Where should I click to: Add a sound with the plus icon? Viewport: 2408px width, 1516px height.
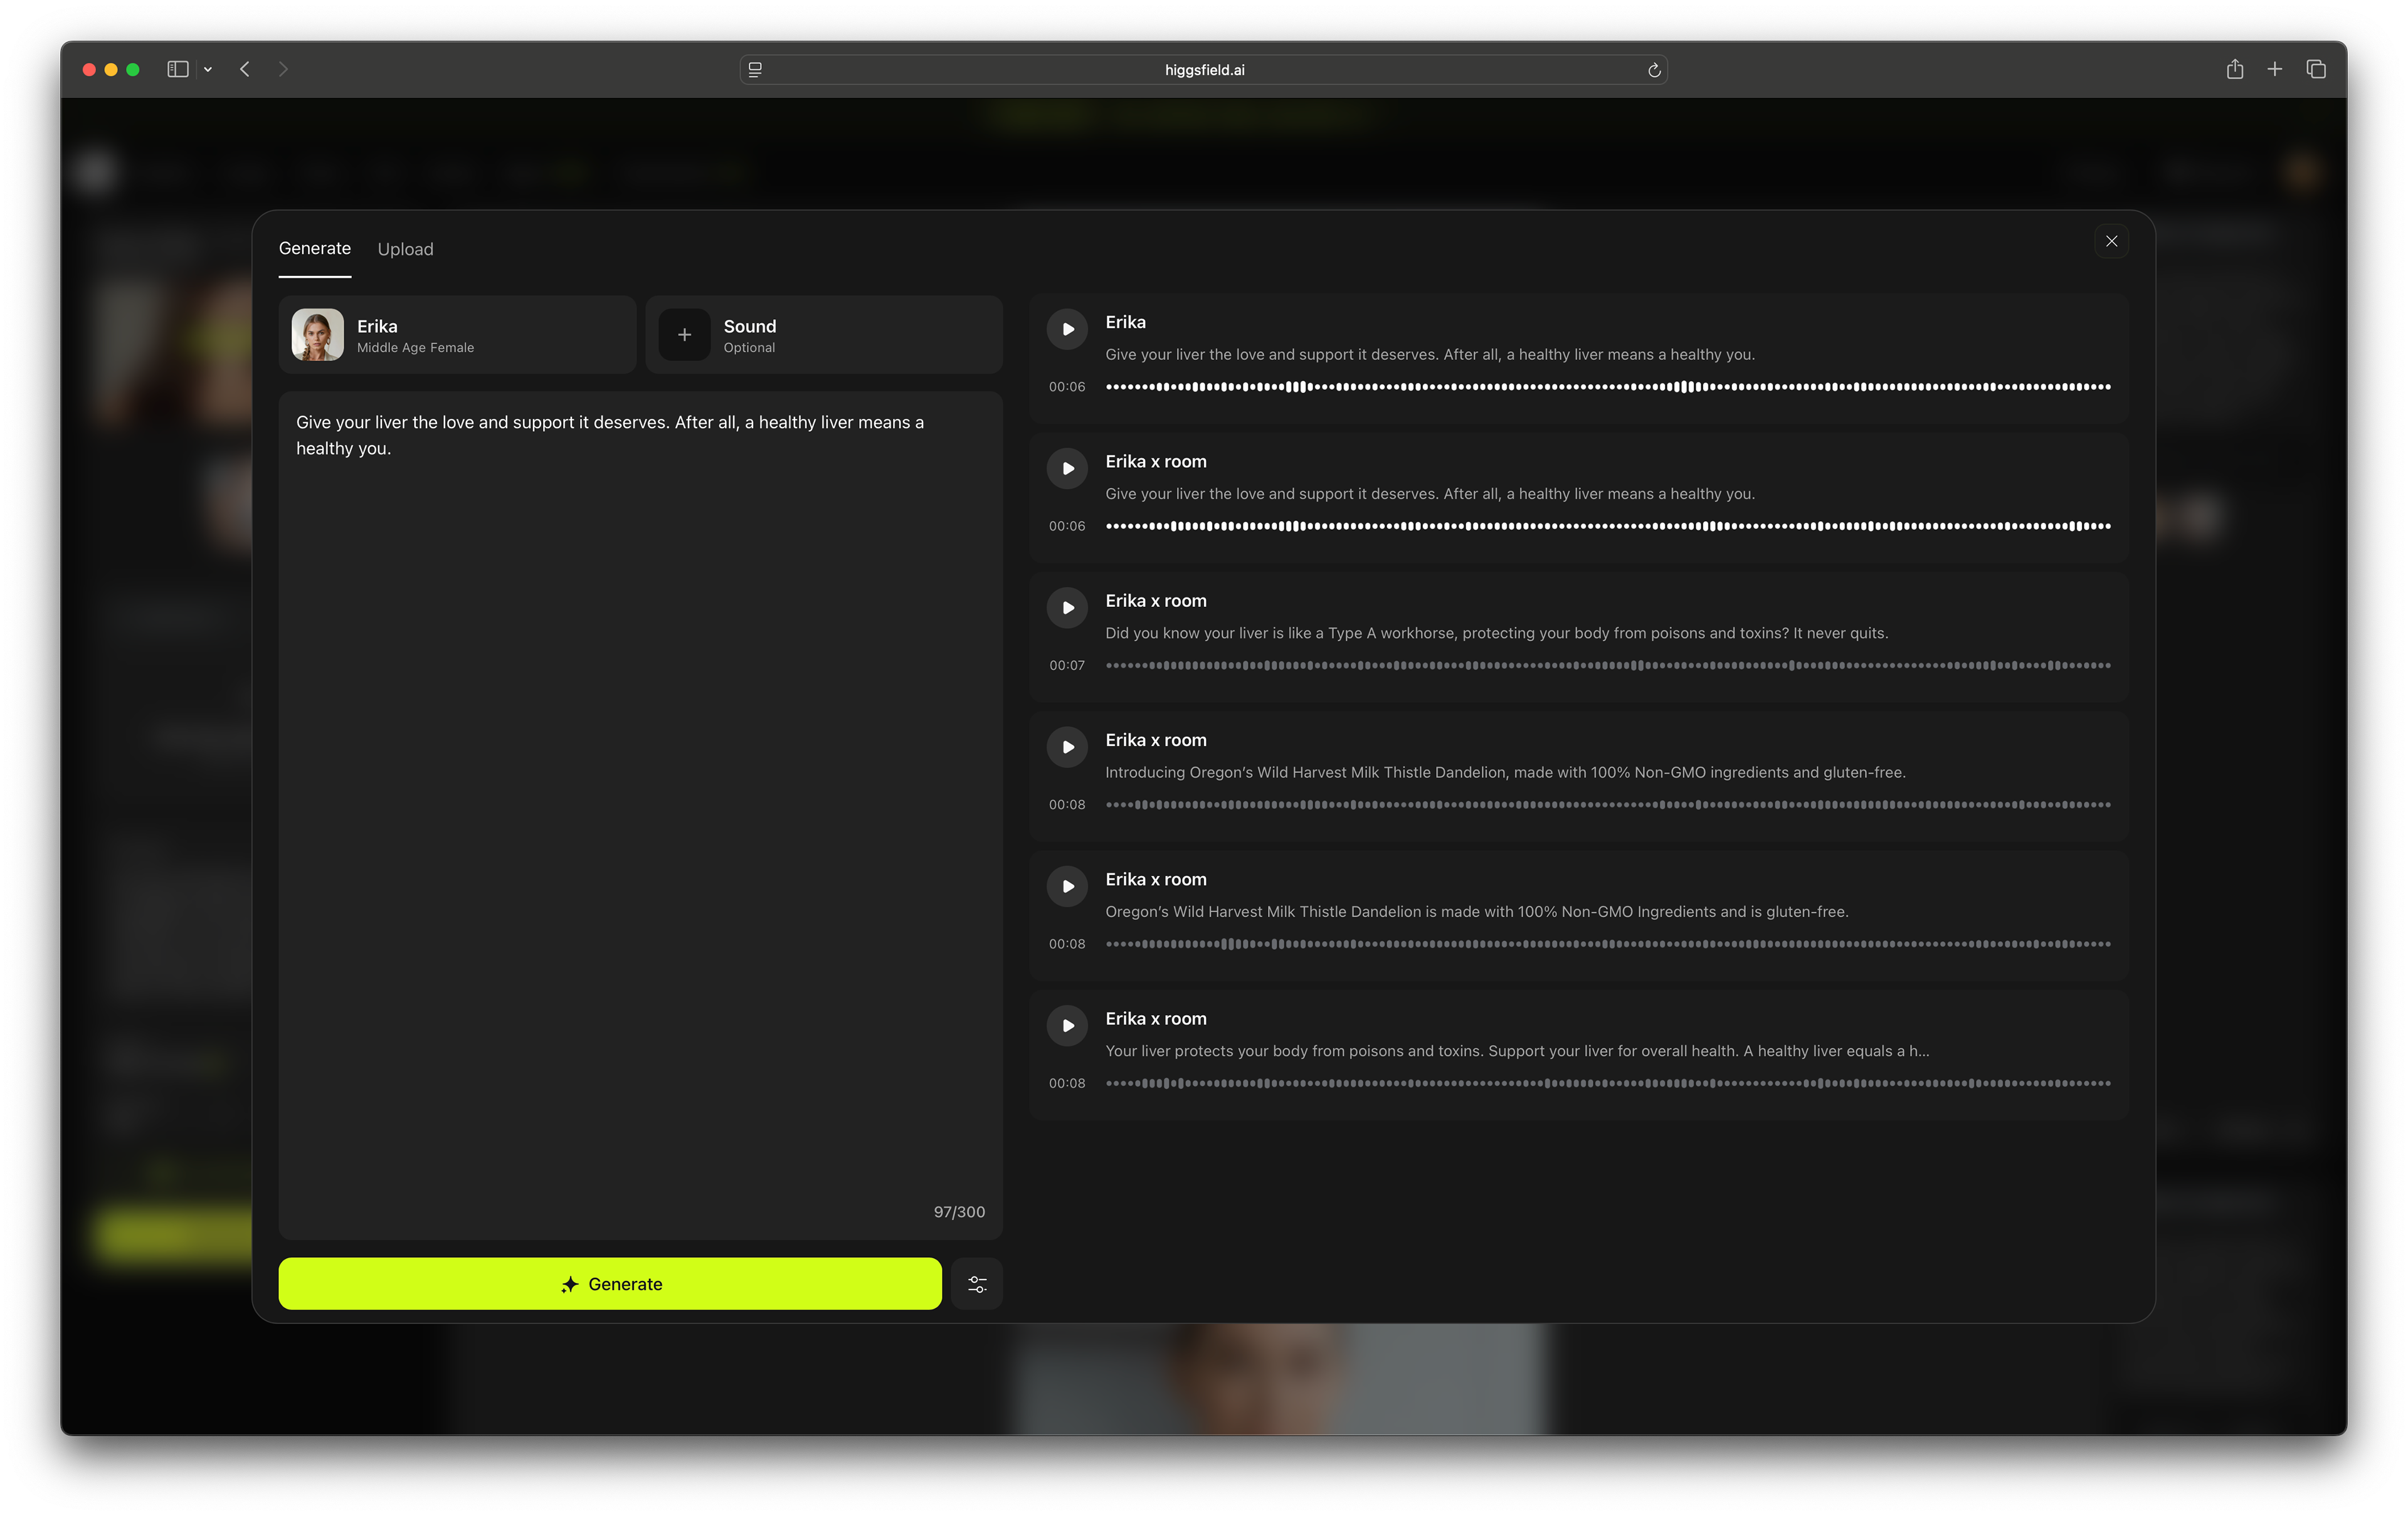[684, 335]
